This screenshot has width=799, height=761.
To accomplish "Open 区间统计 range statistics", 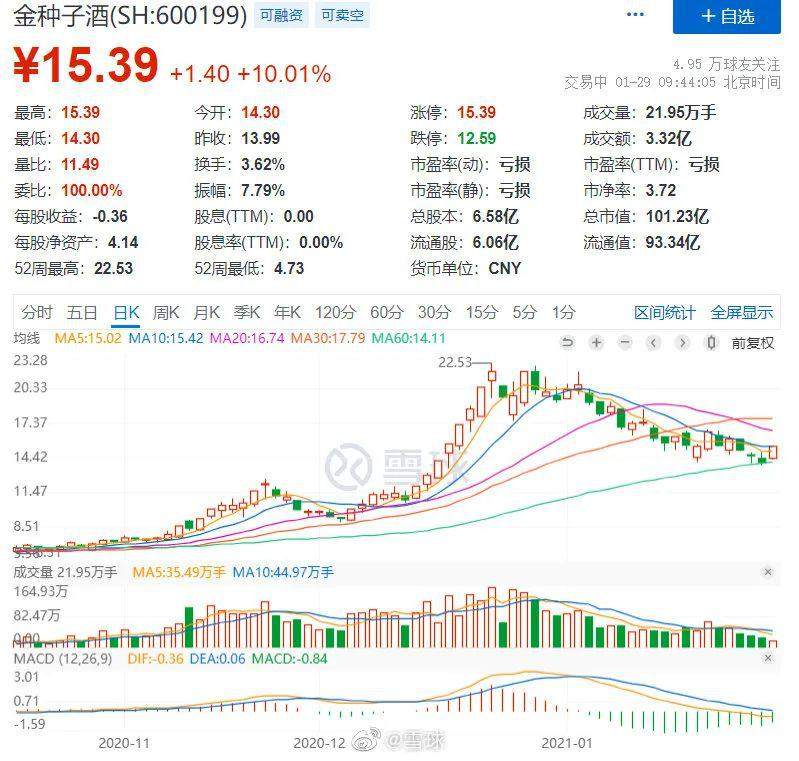I will (x=664, y=312).
